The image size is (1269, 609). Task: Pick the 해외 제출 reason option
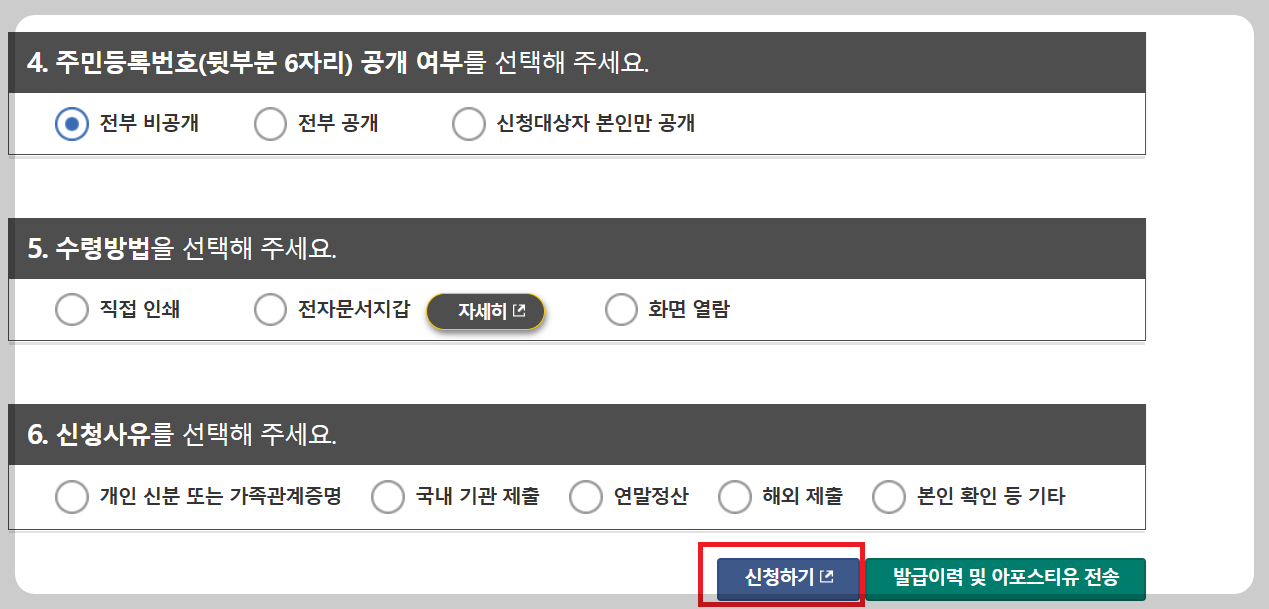point(735,496)
